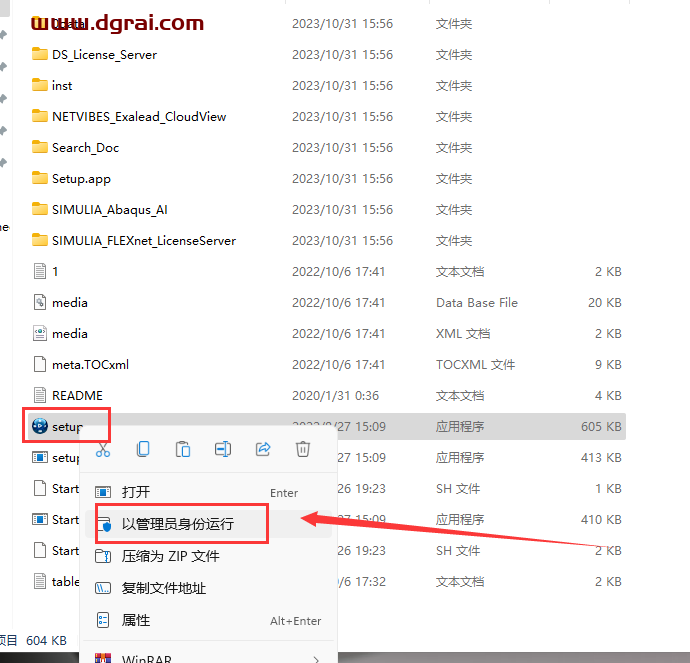Choose 打开 from the context menu
This screenshot has width=690, height=663.
coord(136,492)
